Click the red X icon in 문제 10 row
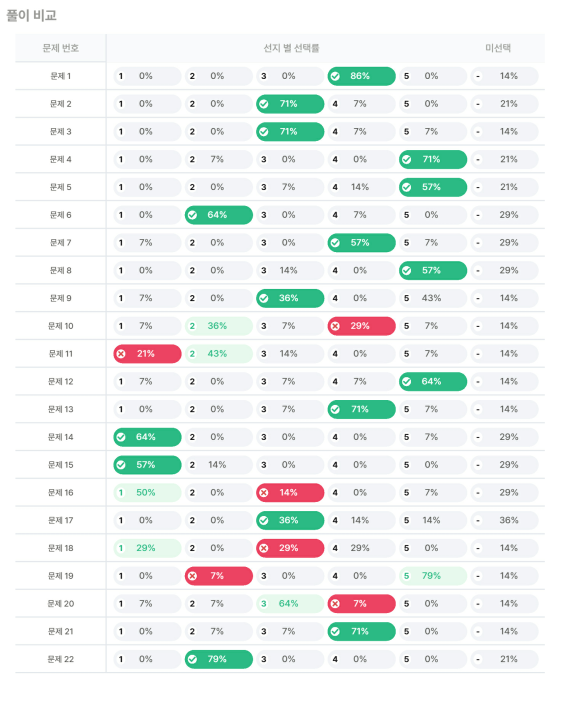This screenshot has height=701, width=564. tap(335, 326)
